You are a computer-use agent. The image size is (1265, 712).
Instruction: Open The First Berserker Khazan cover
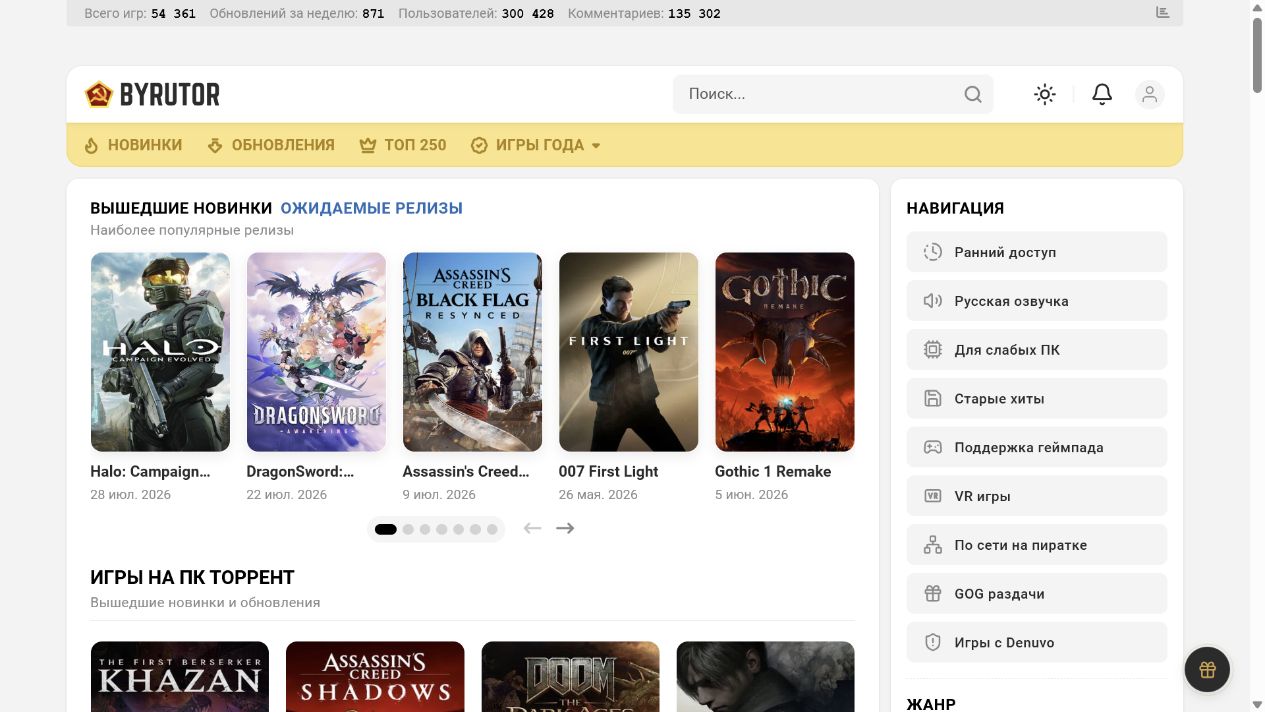pyautogui.click(x=180, y=677)
